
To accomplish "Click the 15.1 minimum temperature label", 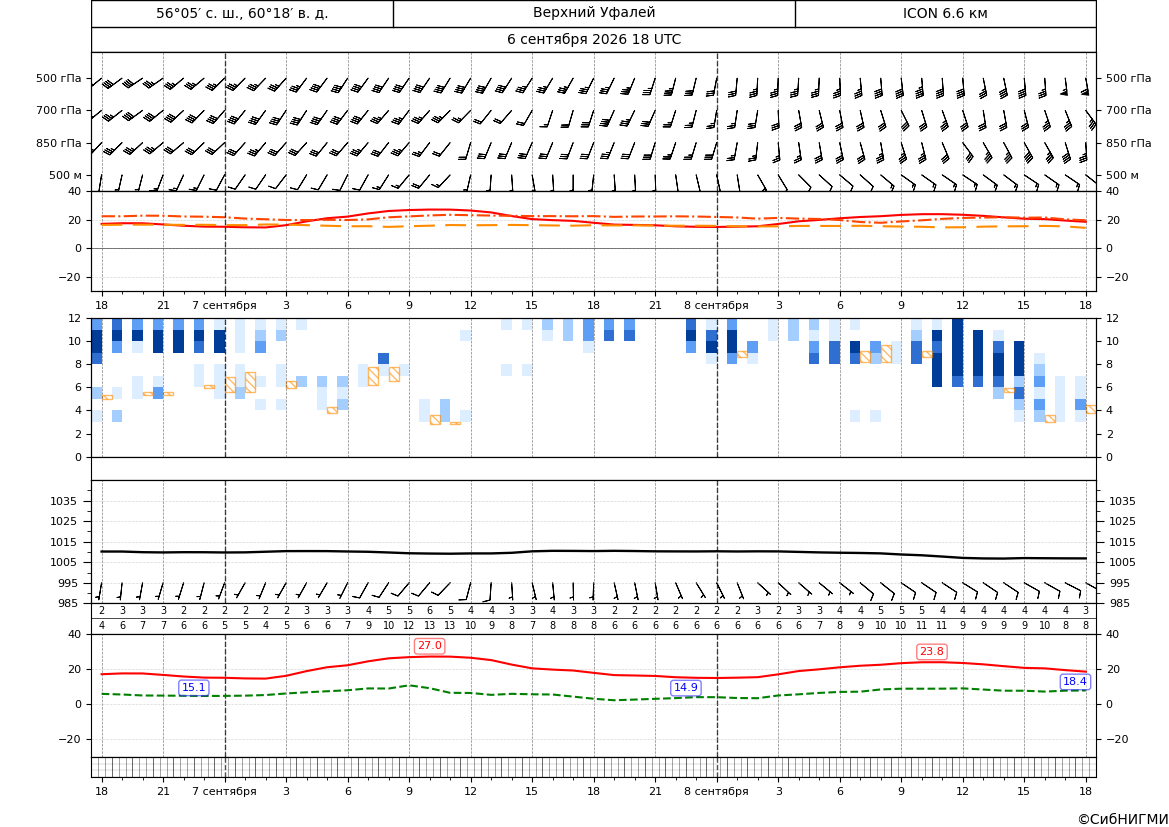I will click(194, 688).
